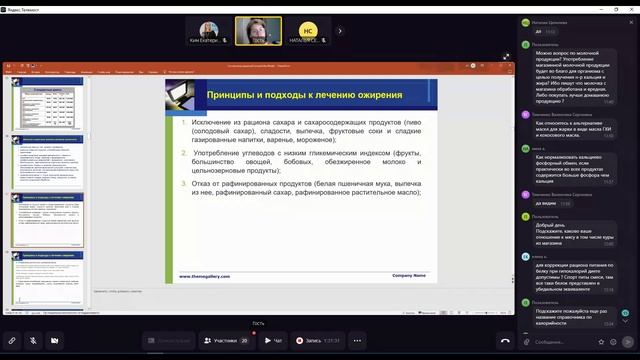Click the Сообщение message input field
Screen dimensions: 640x360
(x=563, y=342)
